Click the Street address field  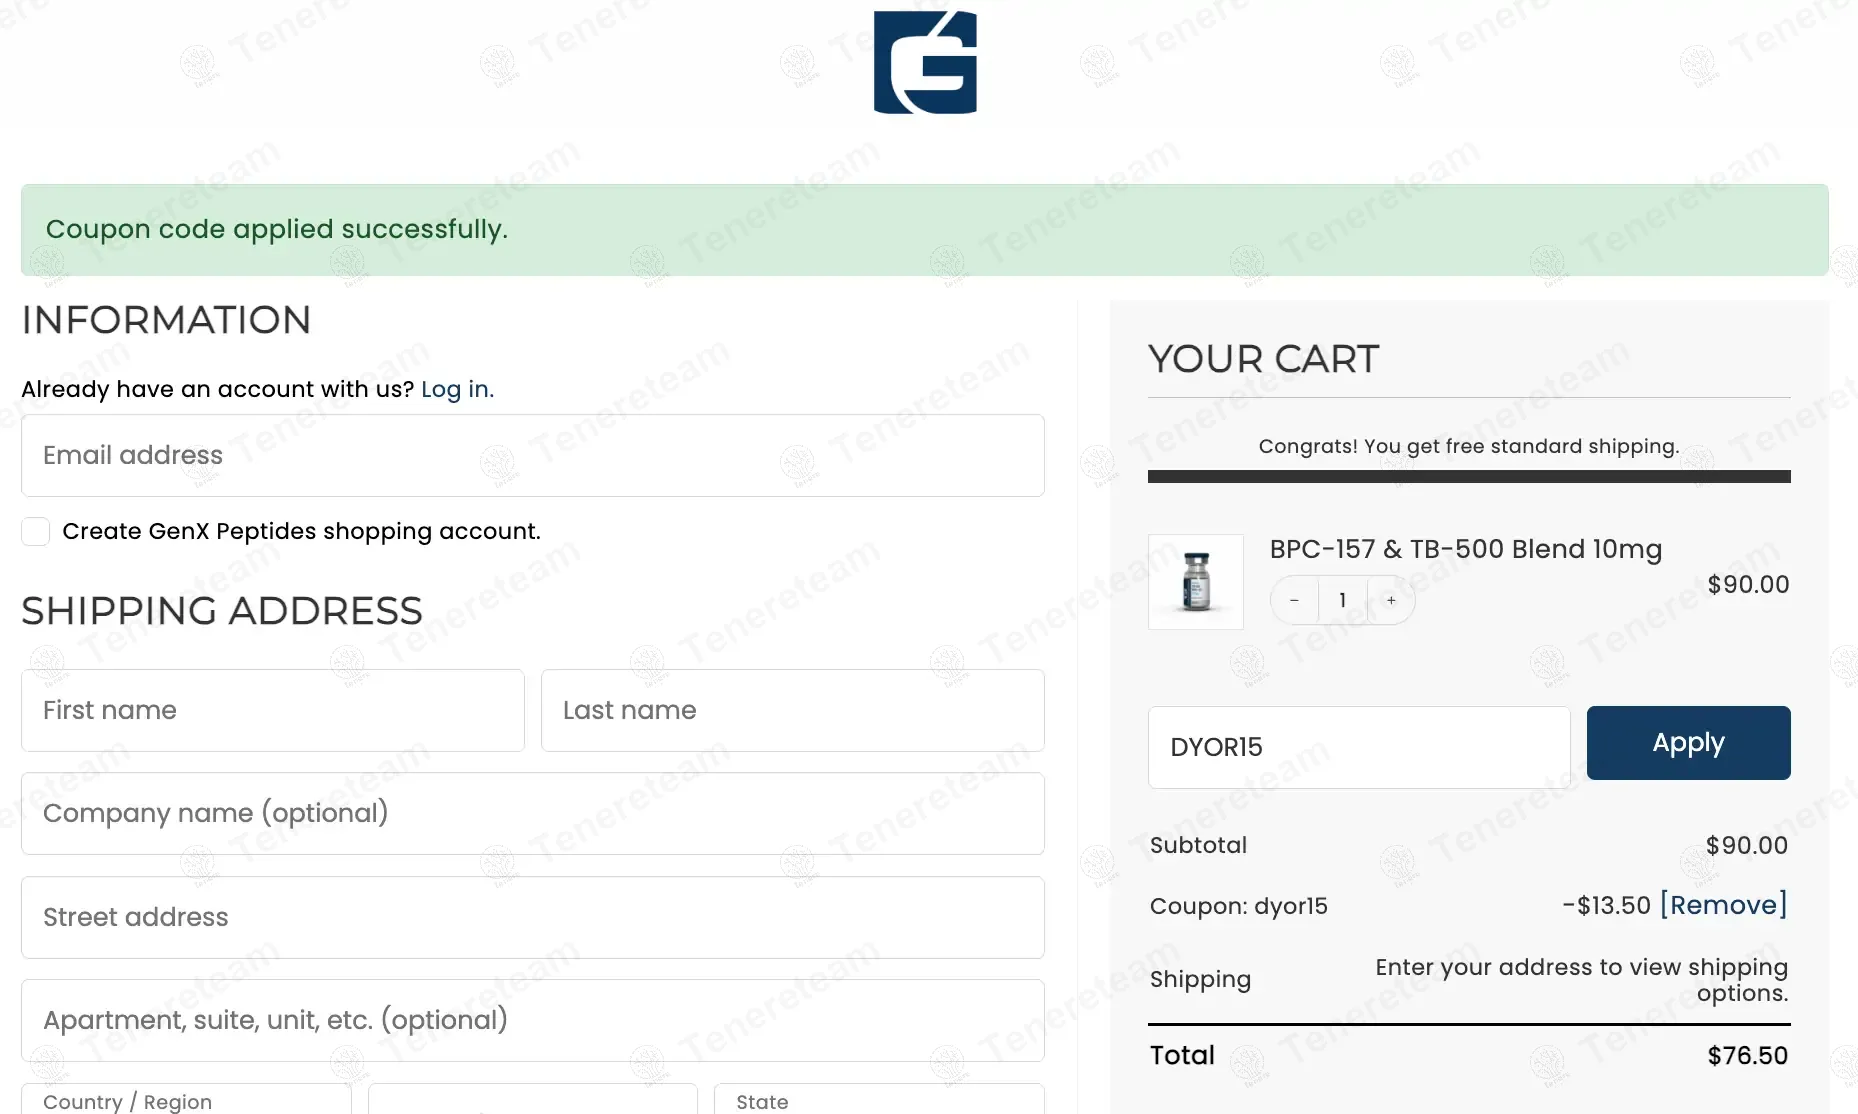pos(532,918)
